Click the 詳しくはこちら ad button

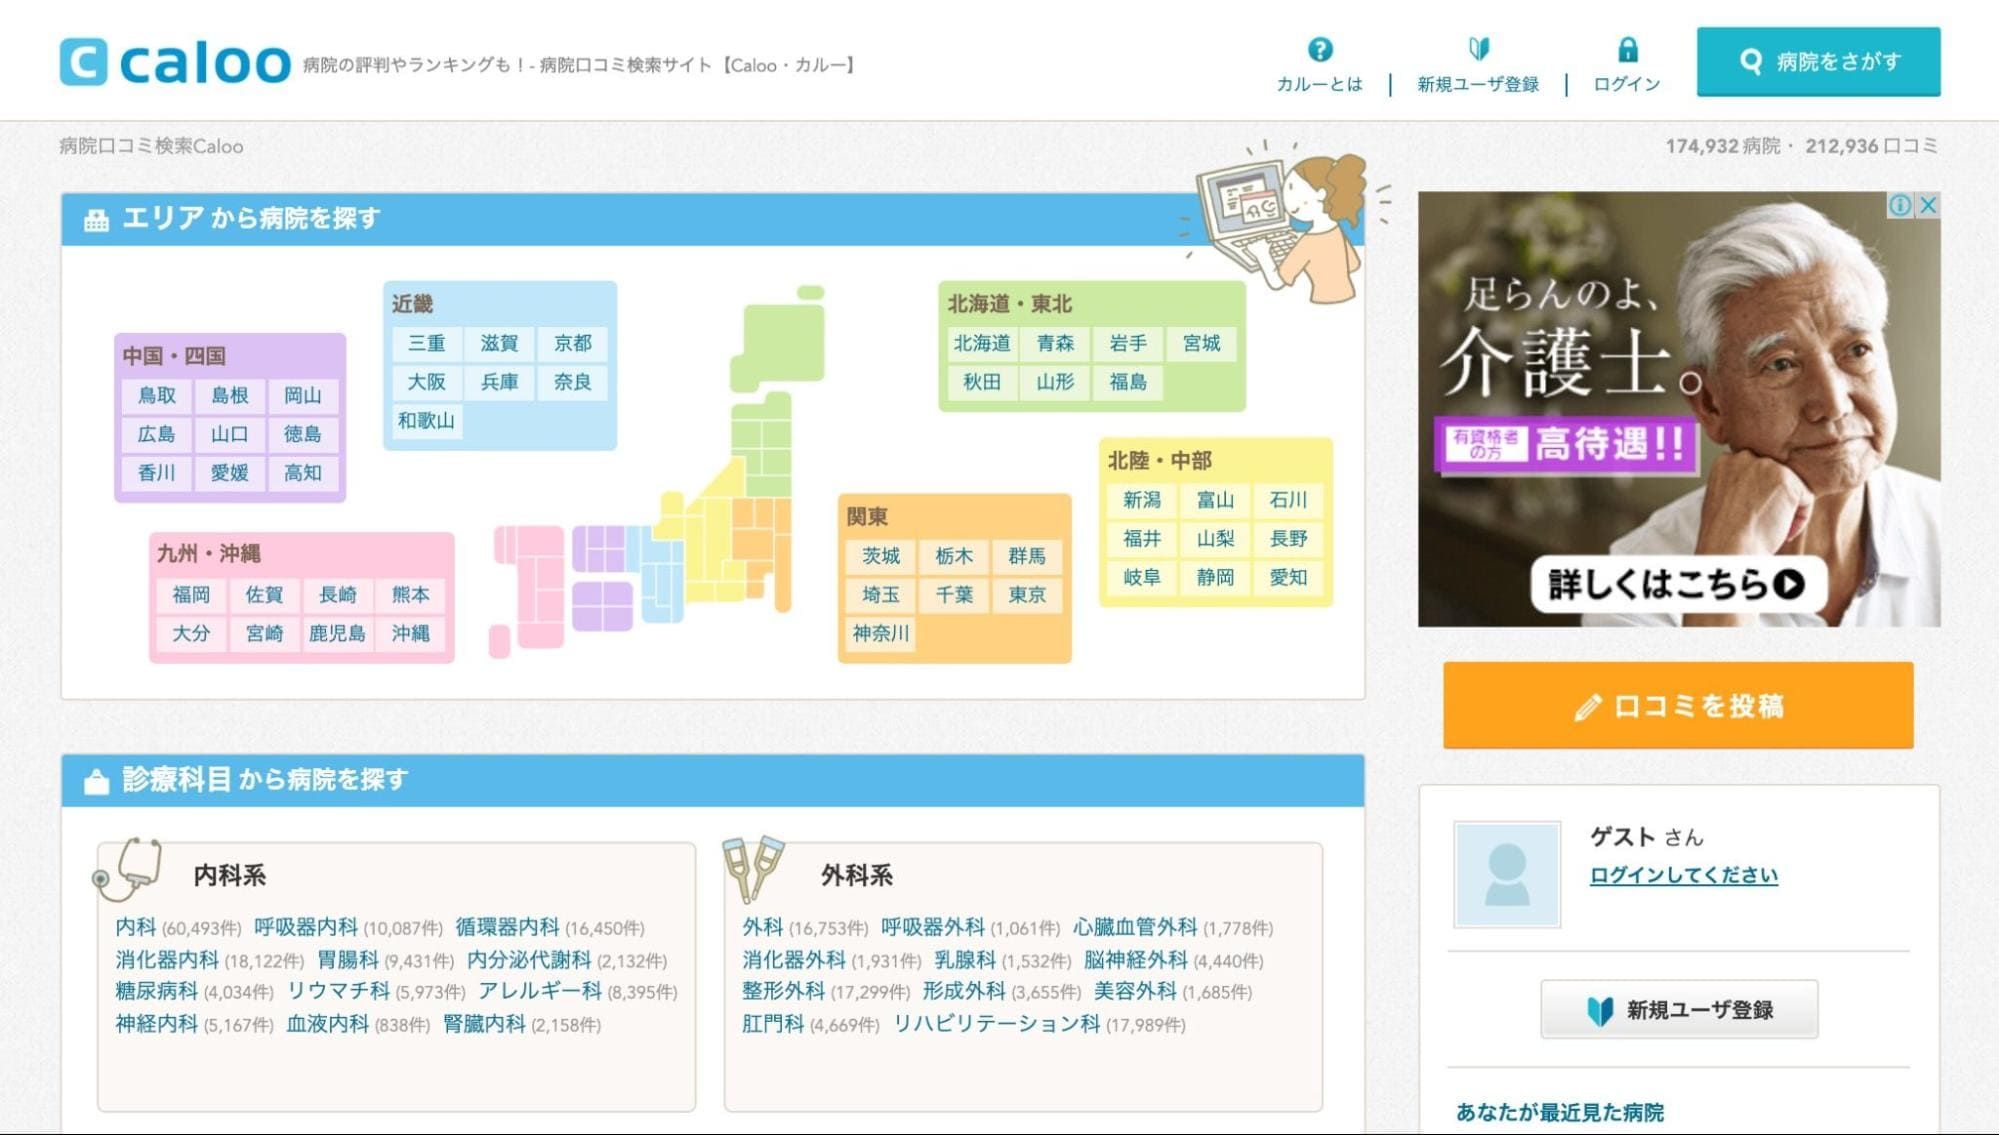1678,584
